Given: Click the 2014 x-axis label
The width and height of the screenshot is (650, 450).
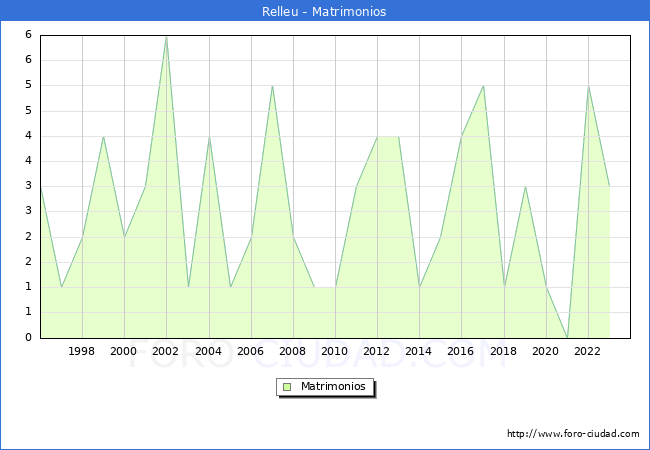Looking at the screenshot, I should (x=419, y=351).
